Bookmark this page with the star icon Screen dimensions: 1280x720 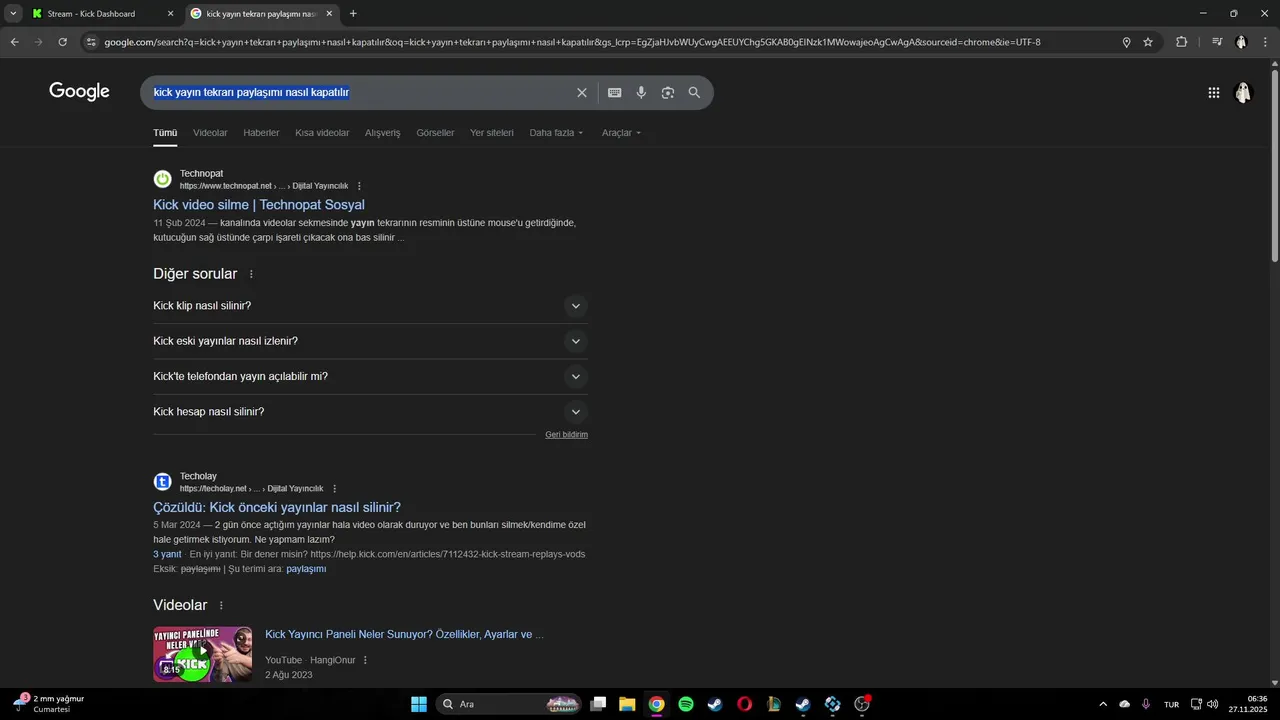(x=1148, y=42)
